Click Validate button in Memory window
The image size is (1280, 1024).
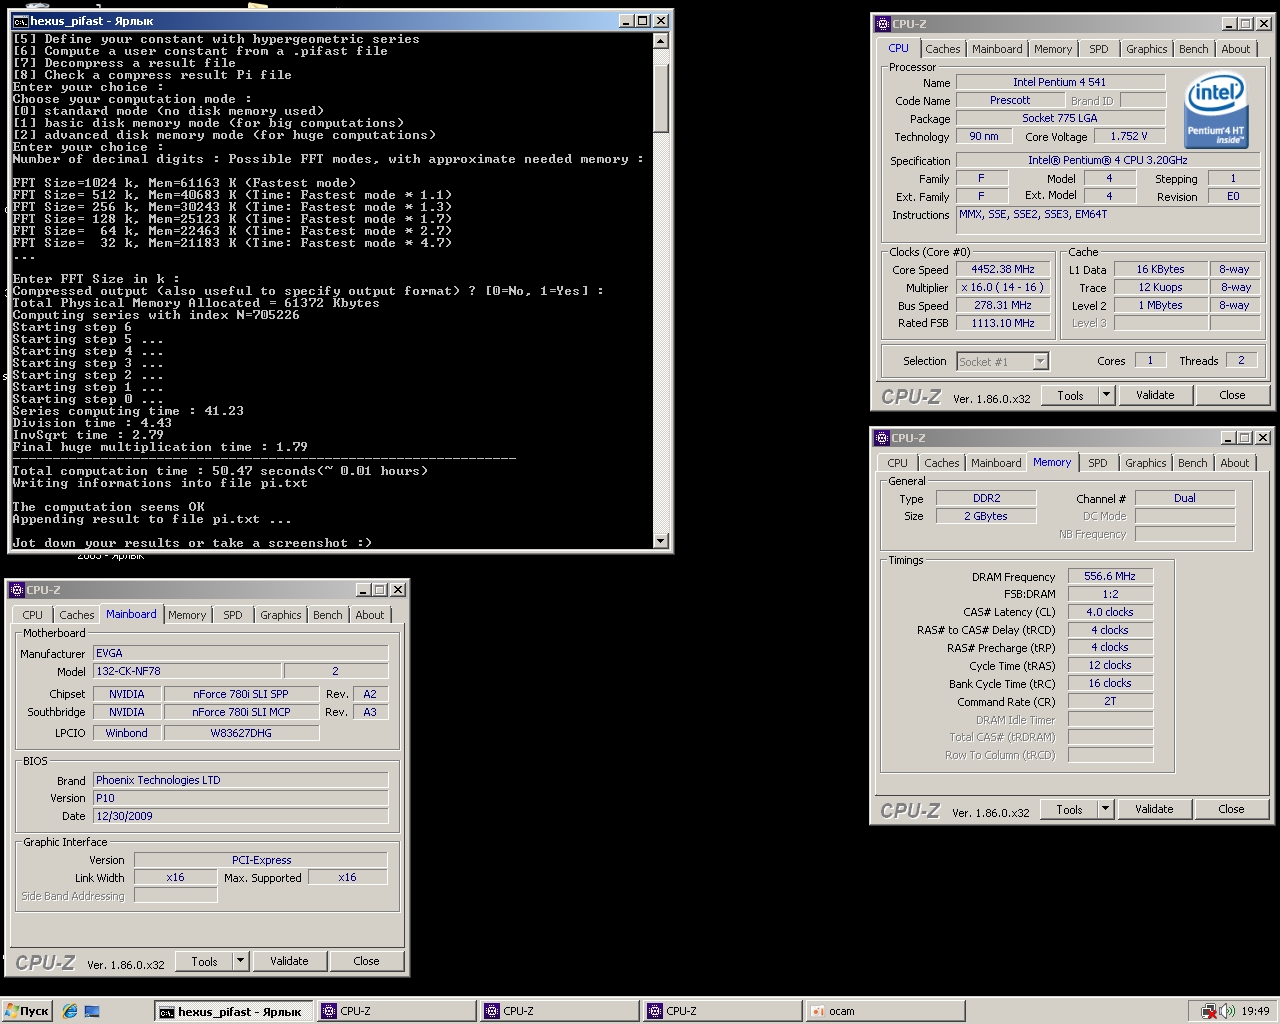coord(1154,809)
